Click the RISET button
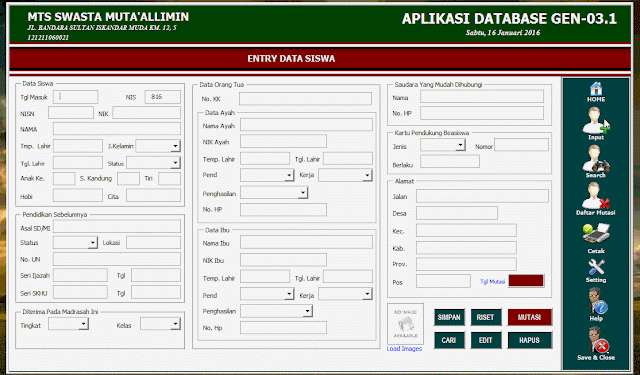640x375 pixels. coord(486,317)
